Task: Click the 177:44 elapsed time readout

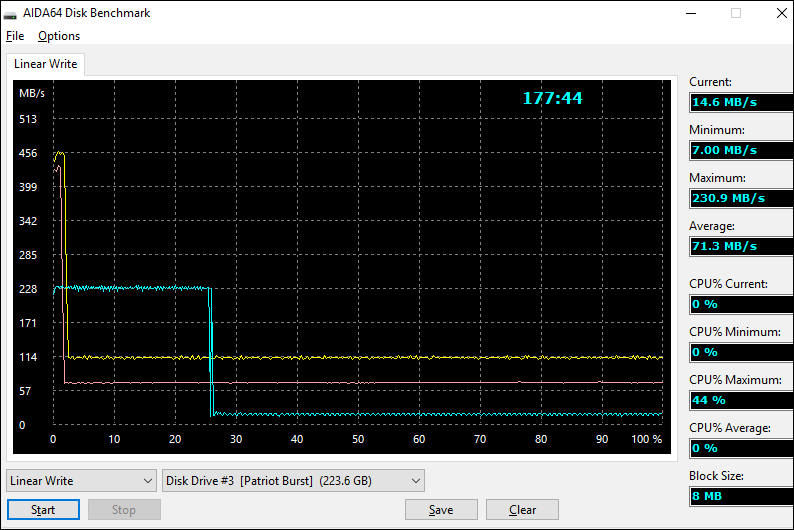Action: pos(552,98)
